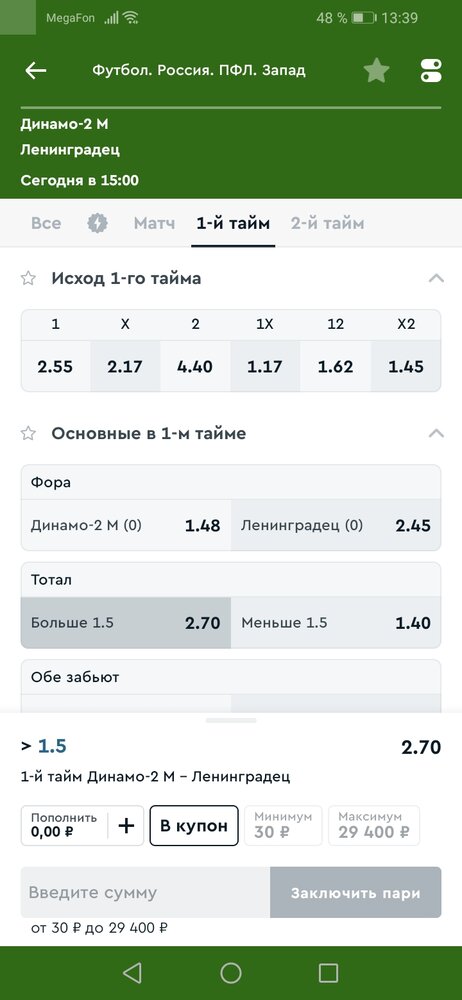Add match to favorites with star icon

coord(376,70)
